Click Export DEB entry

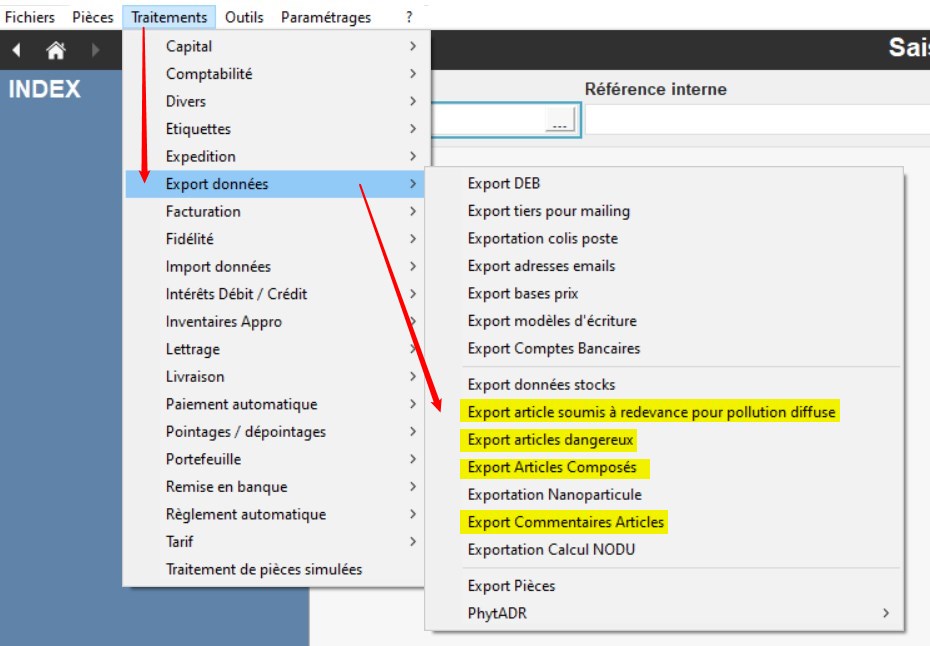(503, 184)
